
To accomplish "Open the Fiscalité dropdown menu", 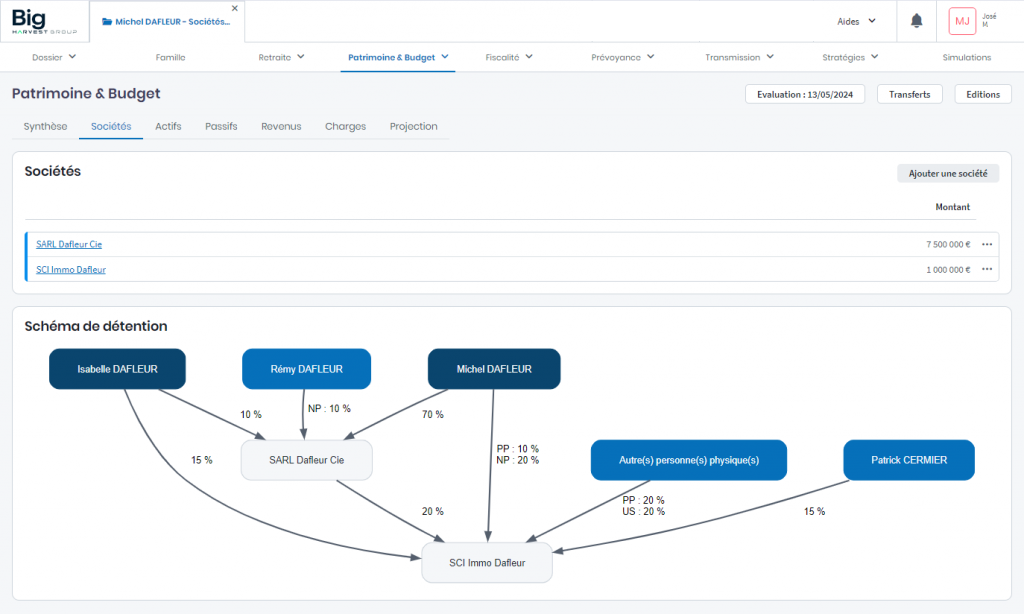I will 509,57.
